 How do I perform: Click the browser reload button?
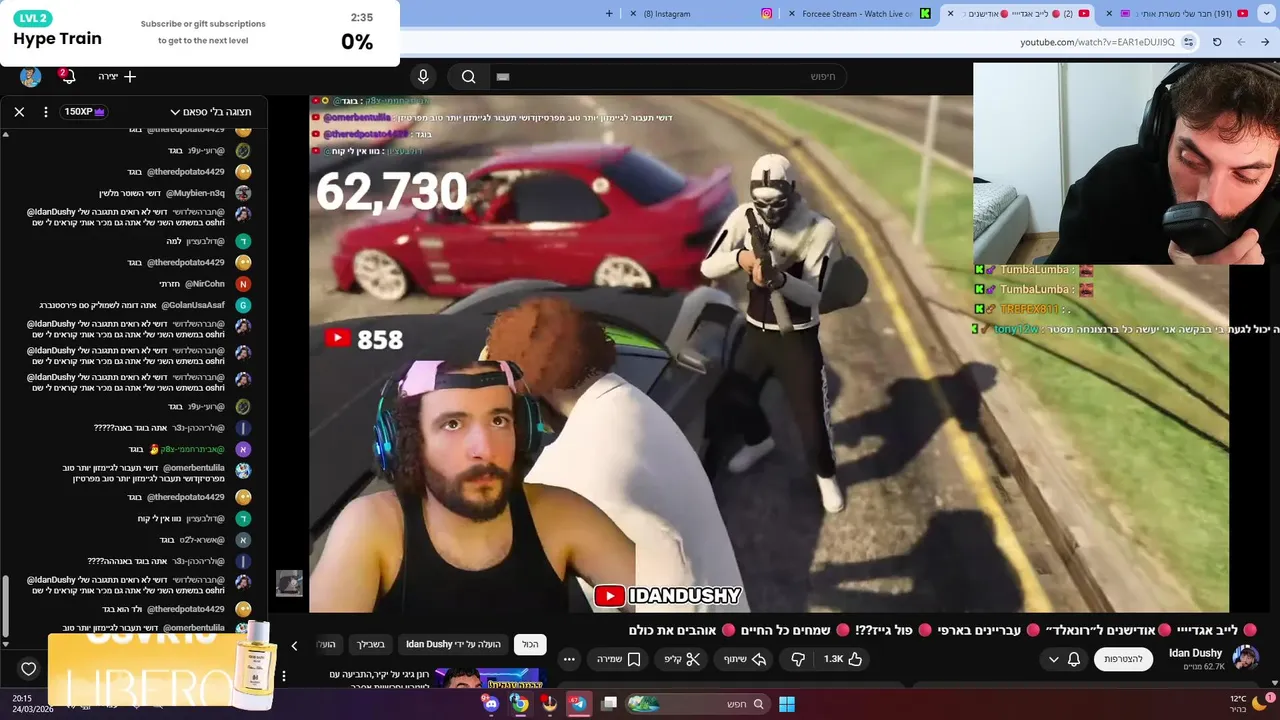pos(1217,42)
